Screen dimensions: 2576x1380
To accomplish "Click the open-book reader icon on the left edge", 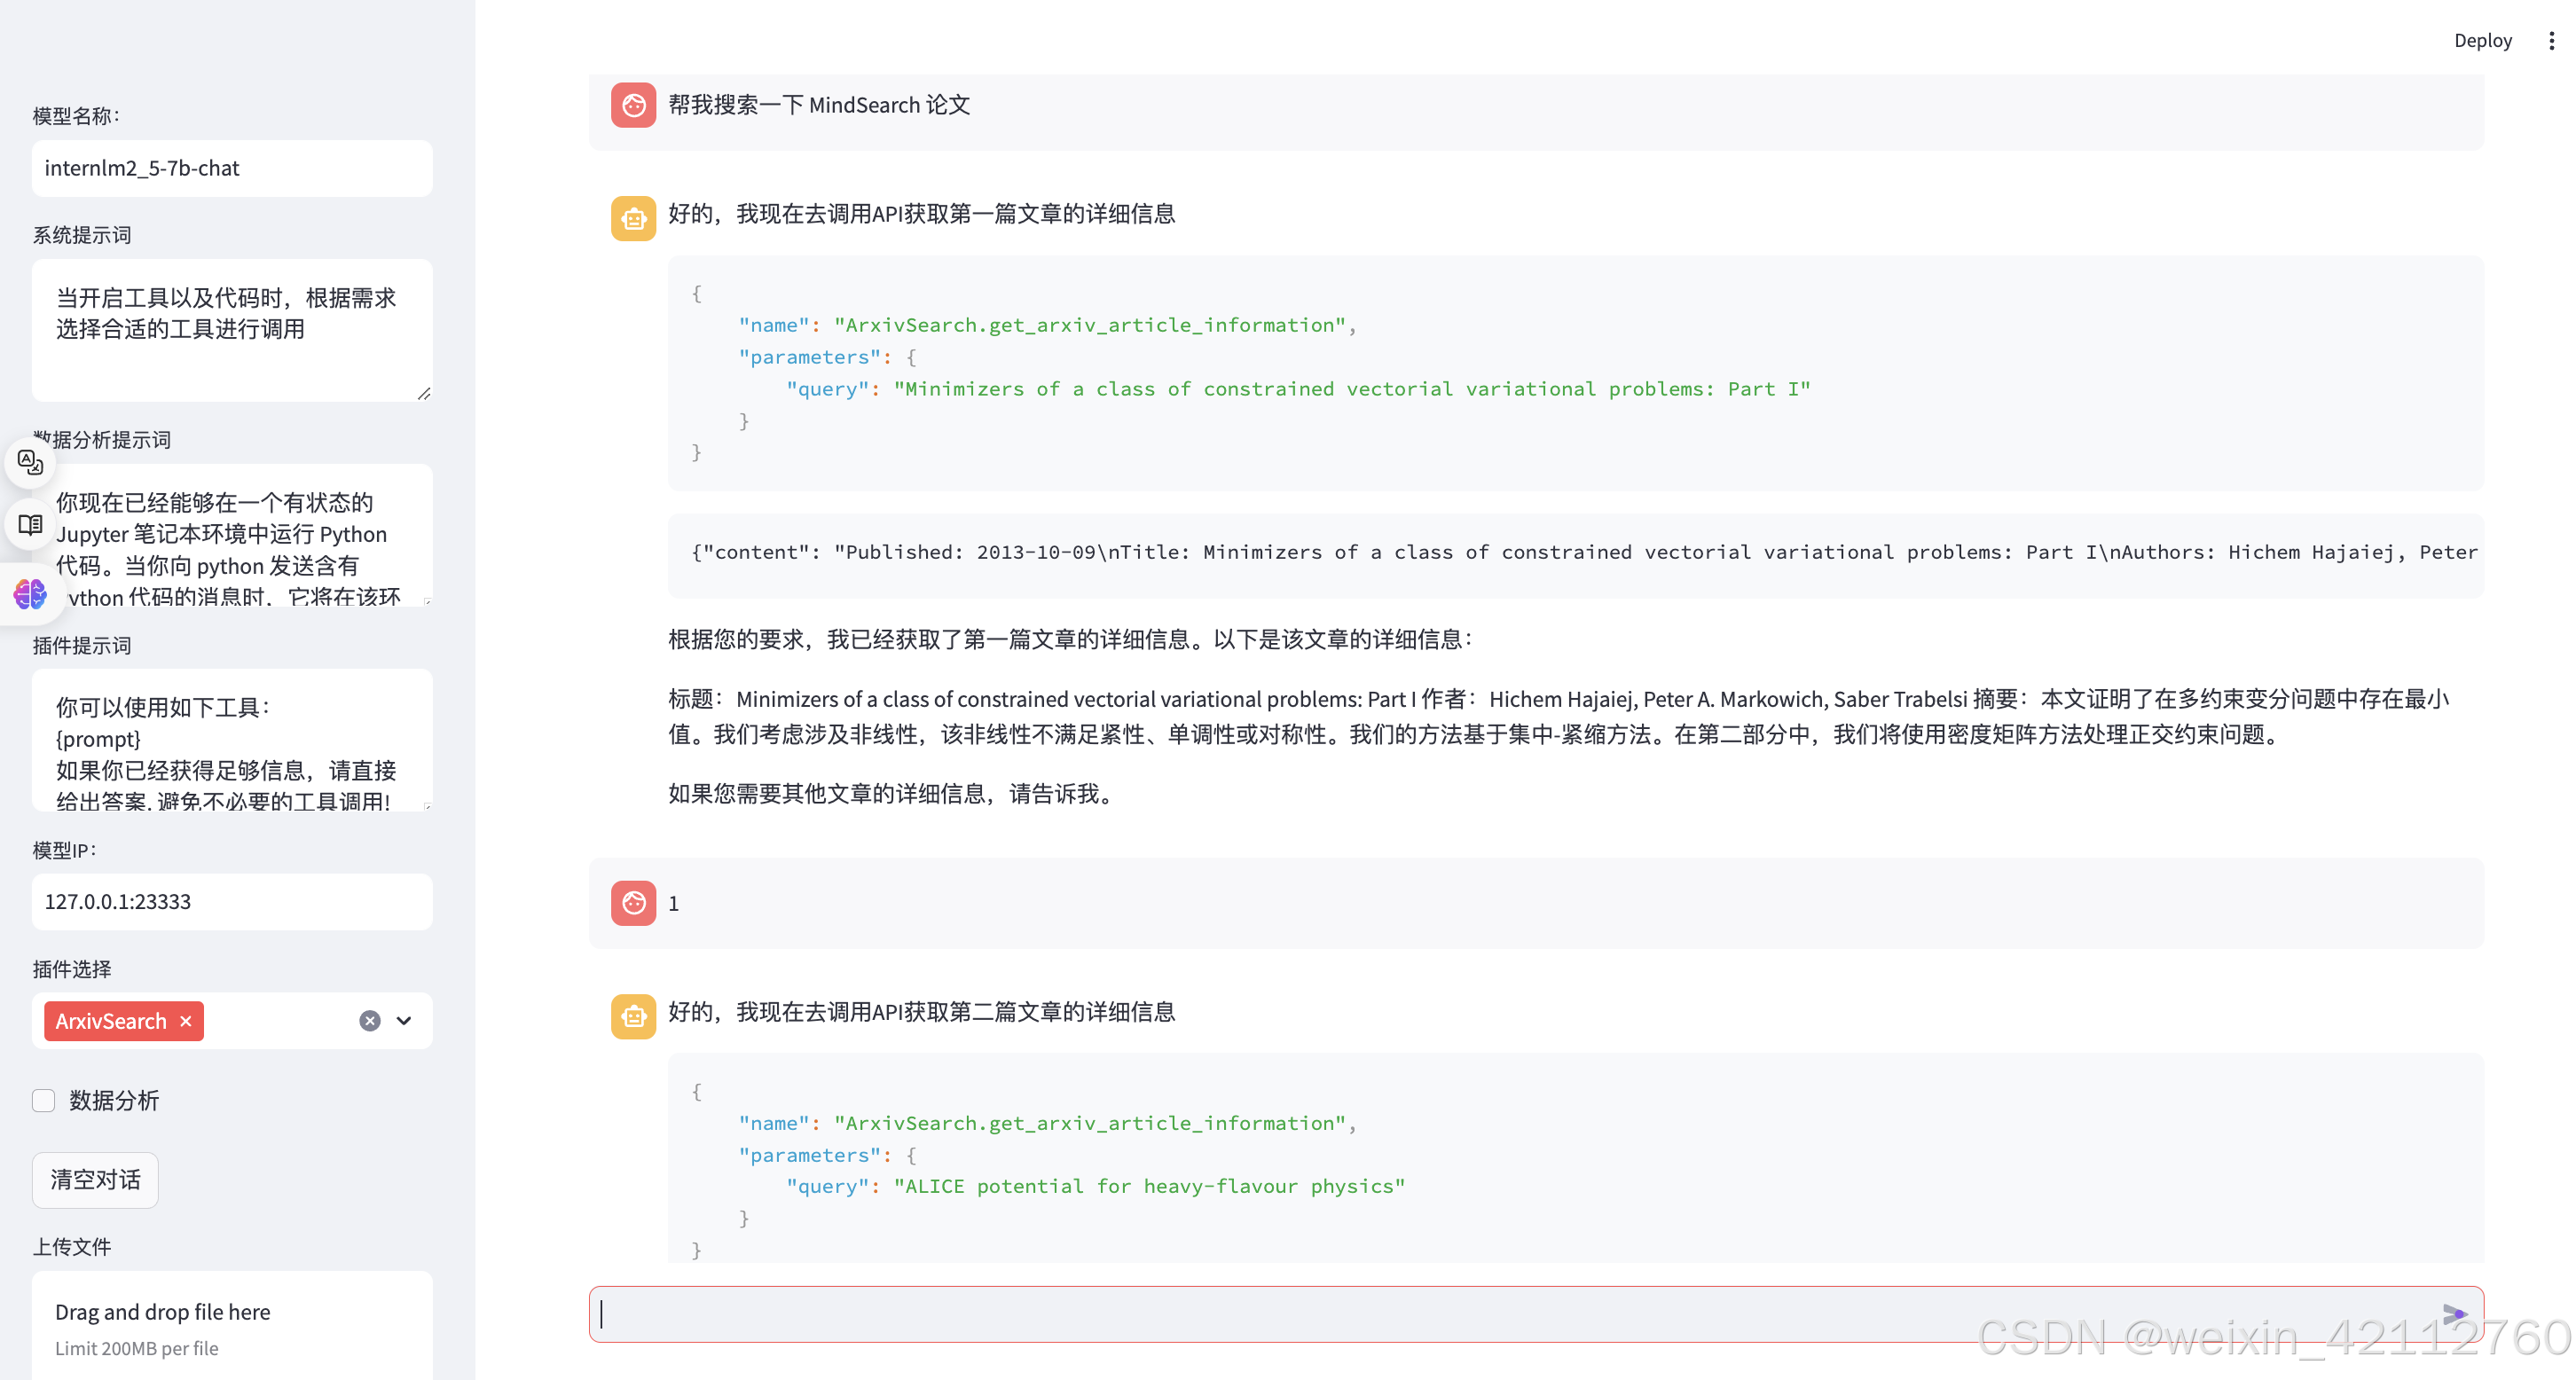I will click(30, 524).
